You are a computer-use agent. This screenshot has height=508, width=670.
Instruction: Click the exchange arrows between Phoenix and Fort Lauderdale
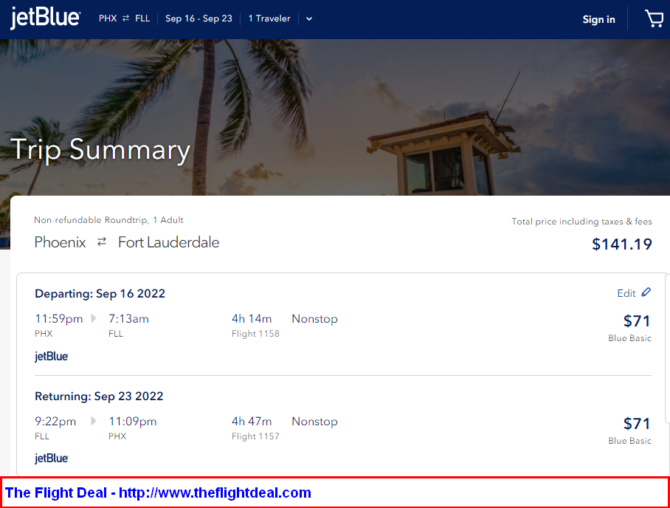[x=102, y=242]
